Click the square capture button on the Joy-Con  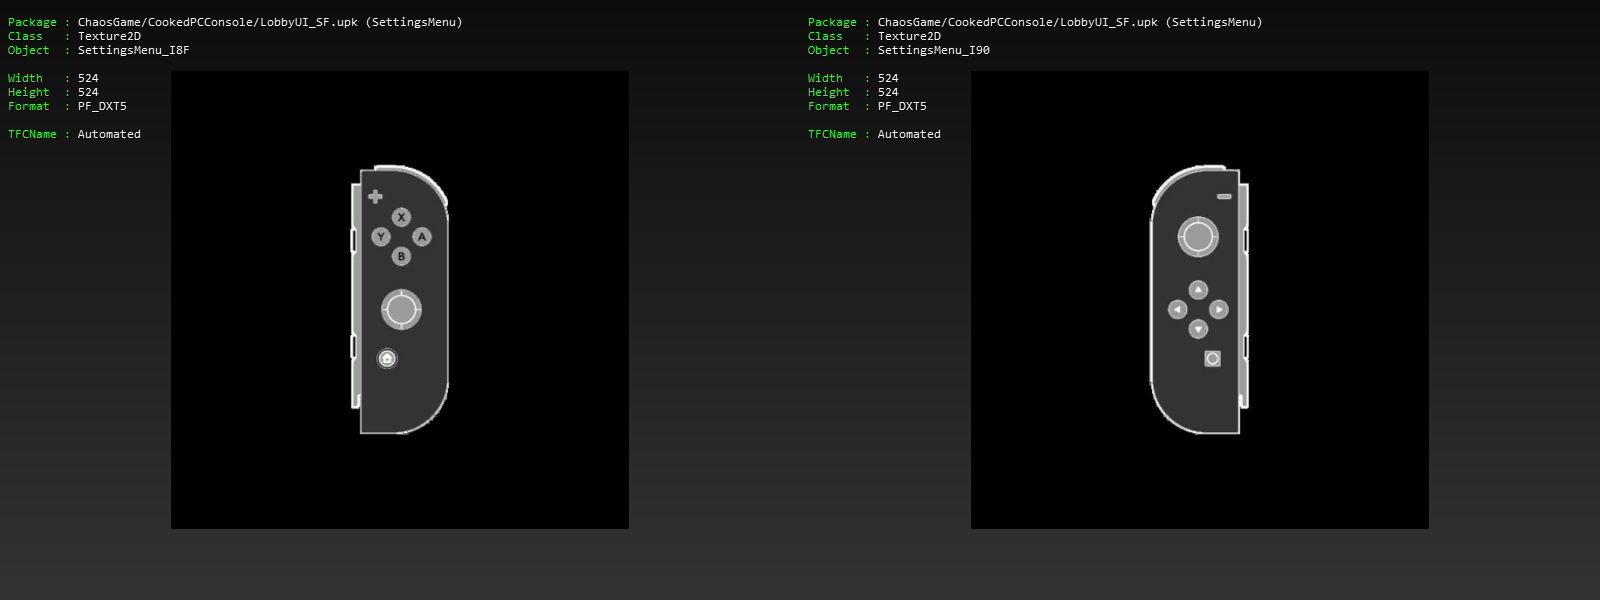point(1212,358)
